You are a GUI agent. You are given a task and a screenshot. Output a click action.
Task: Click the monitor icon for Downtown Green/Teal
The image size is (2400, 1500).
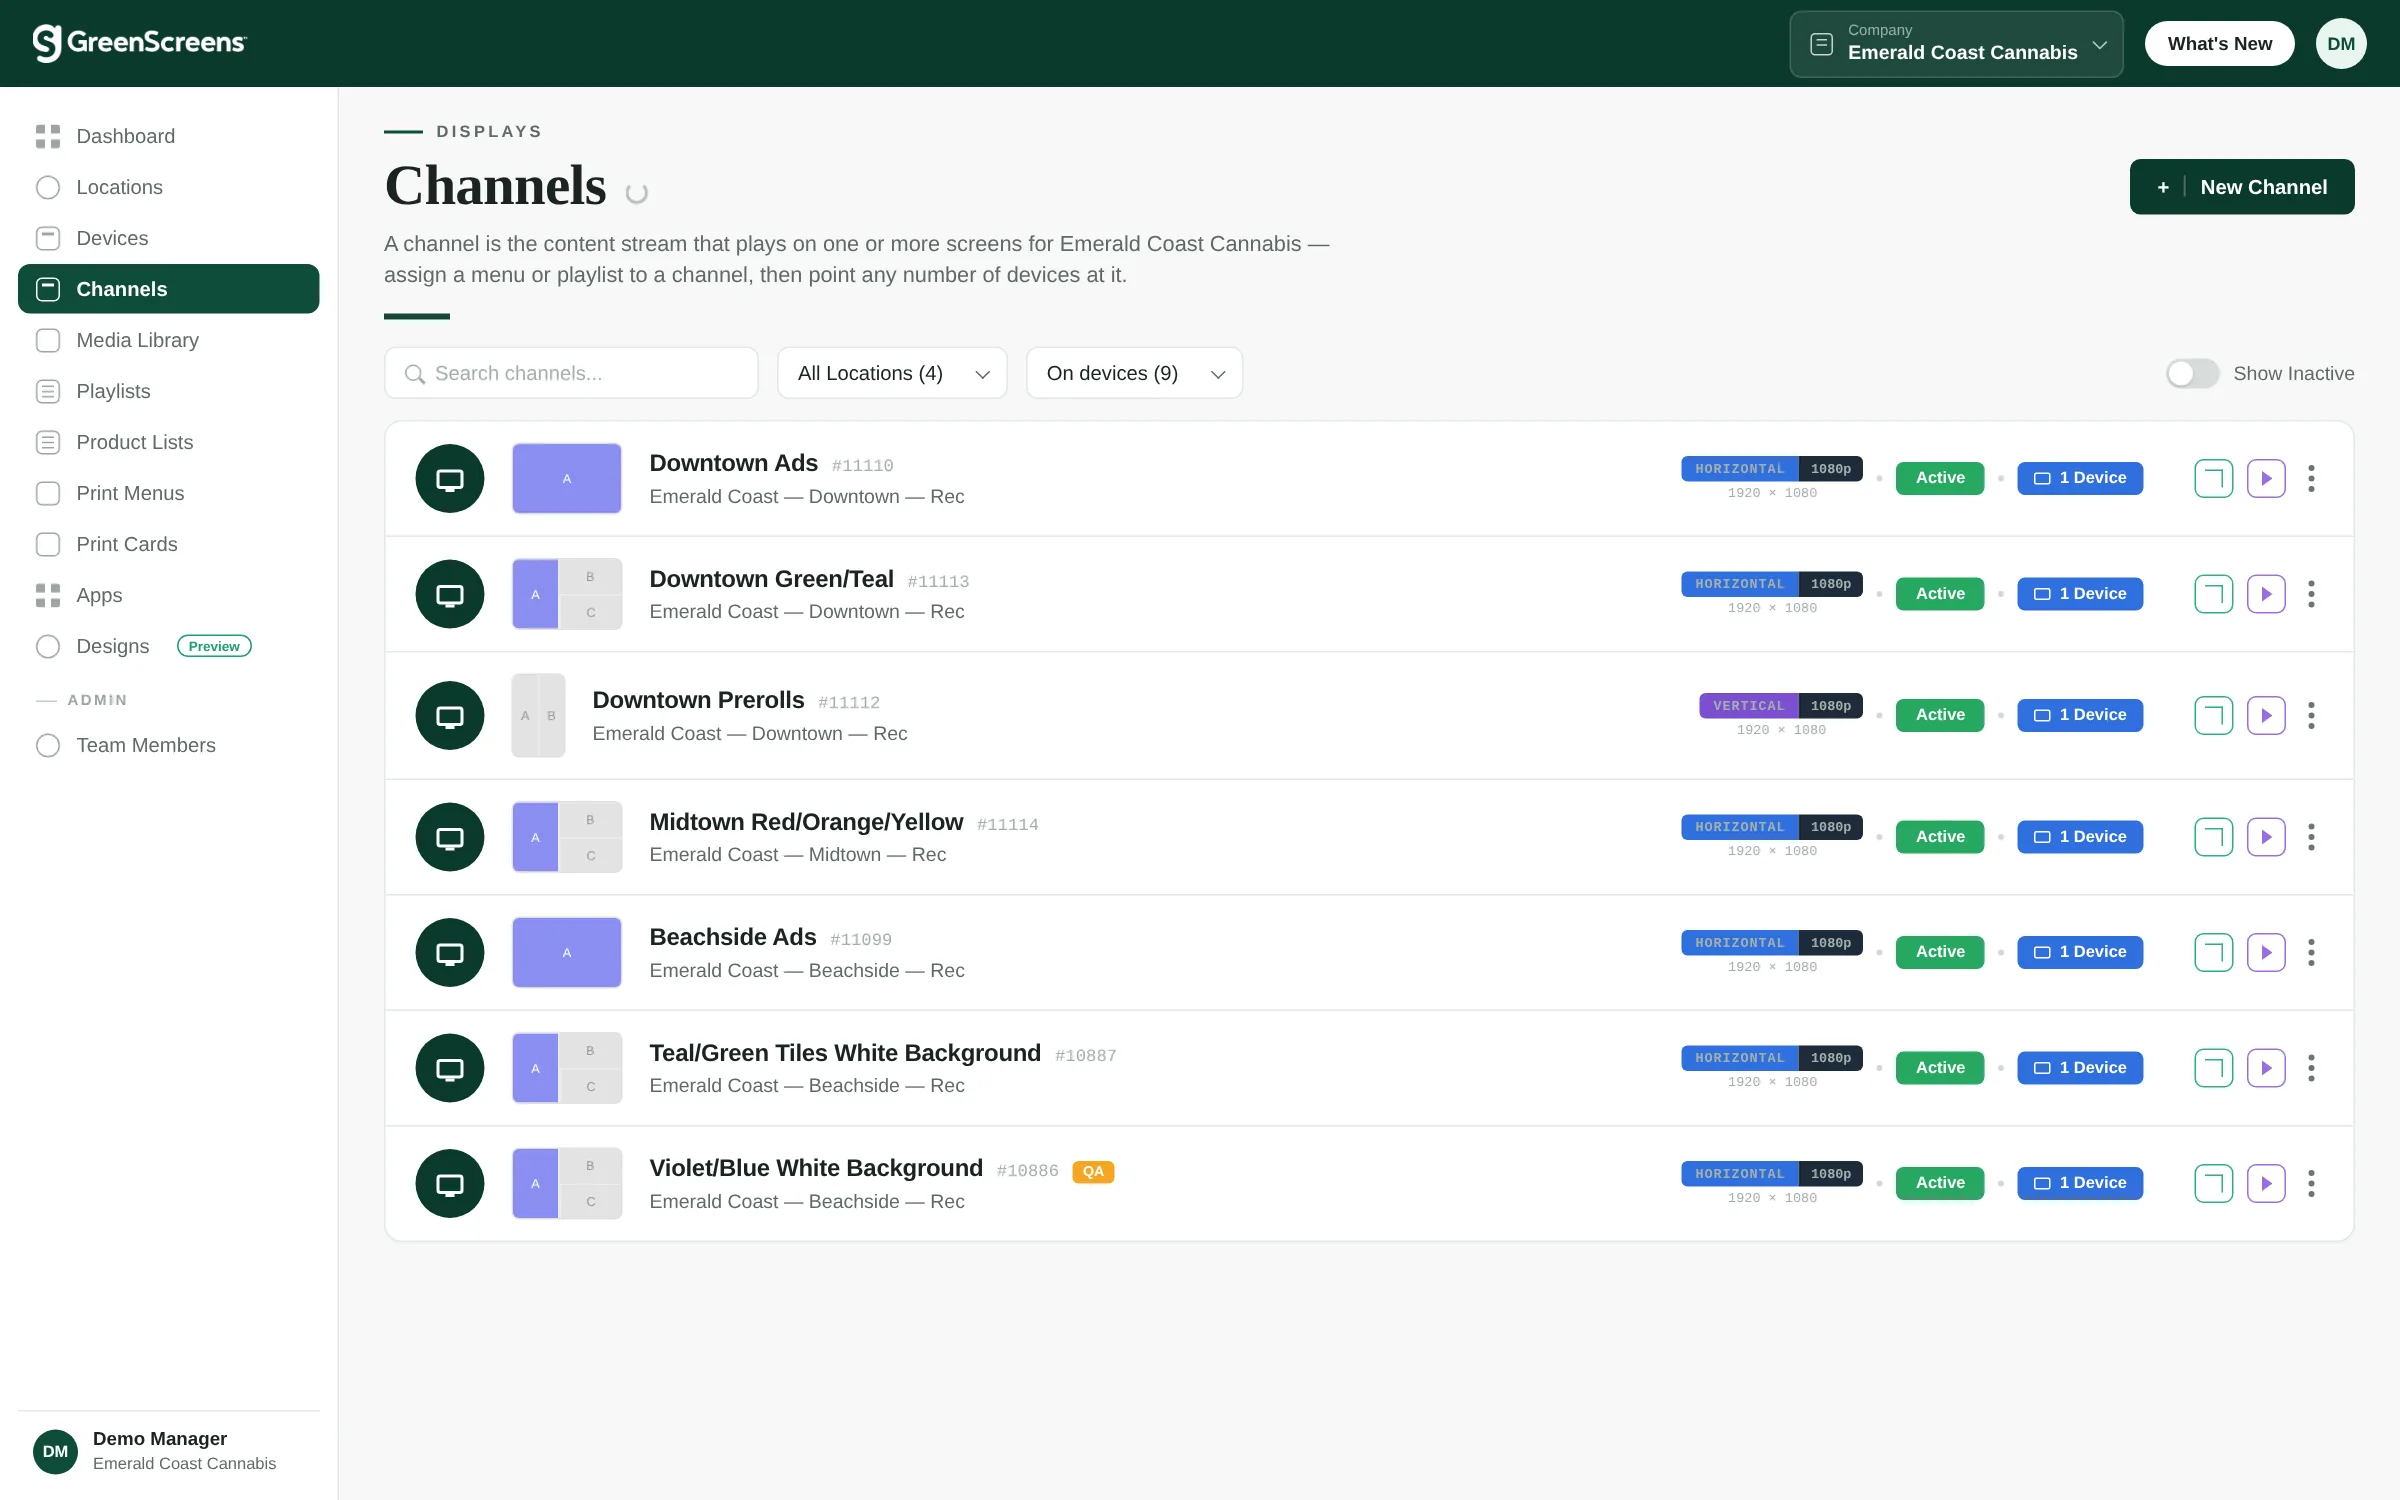pyautogui.click(x=450, y=594)
